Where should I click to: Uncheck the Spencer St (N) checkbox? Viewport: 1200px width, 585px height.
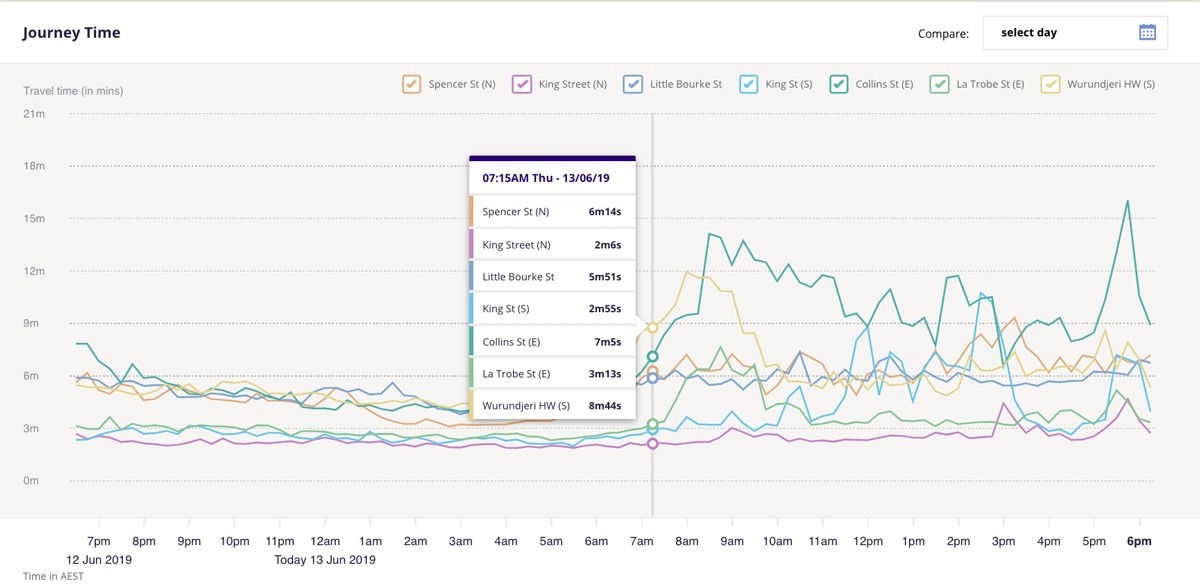coord(411,84)
